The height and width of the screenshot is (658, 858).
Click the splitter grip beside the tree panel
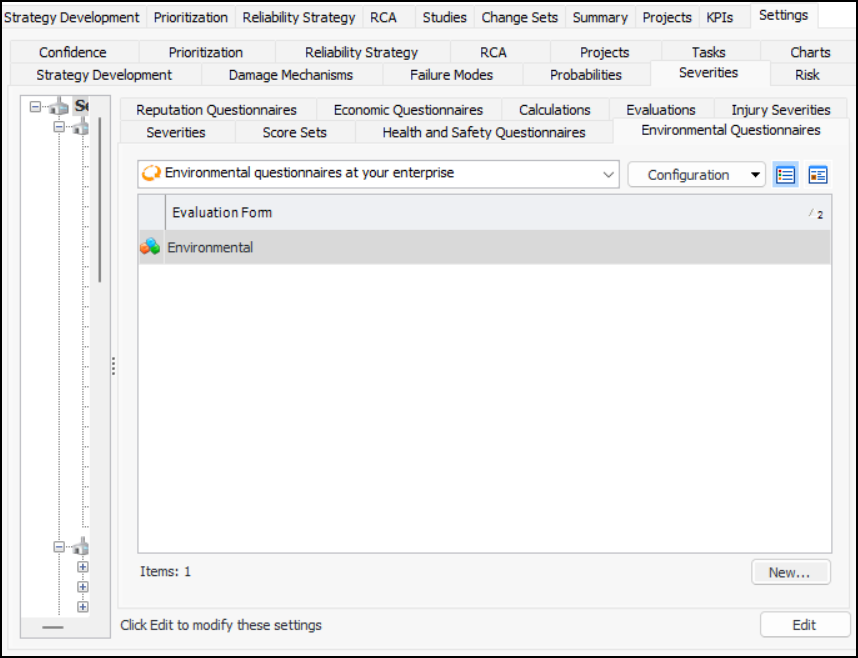pos(113,366)
